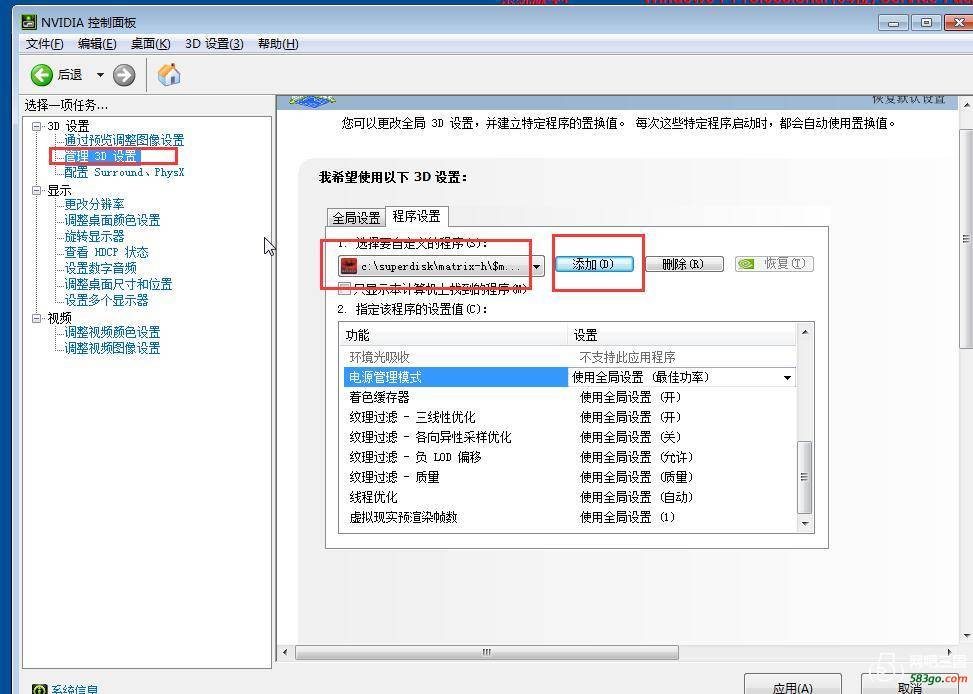Select 旋转显示器 task
The width and height of the screenshot is (973, 694).
(x=94, y=237)
